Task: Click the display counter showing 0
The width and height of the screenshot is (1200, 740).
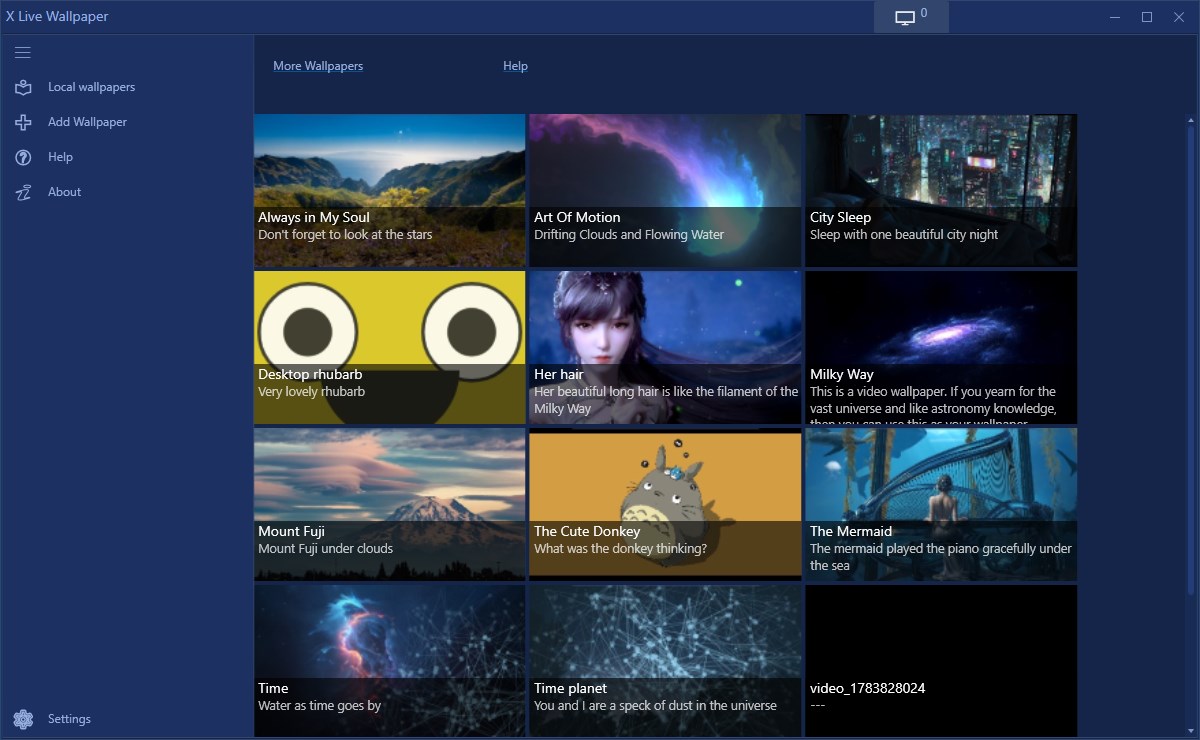Action: 925,12
